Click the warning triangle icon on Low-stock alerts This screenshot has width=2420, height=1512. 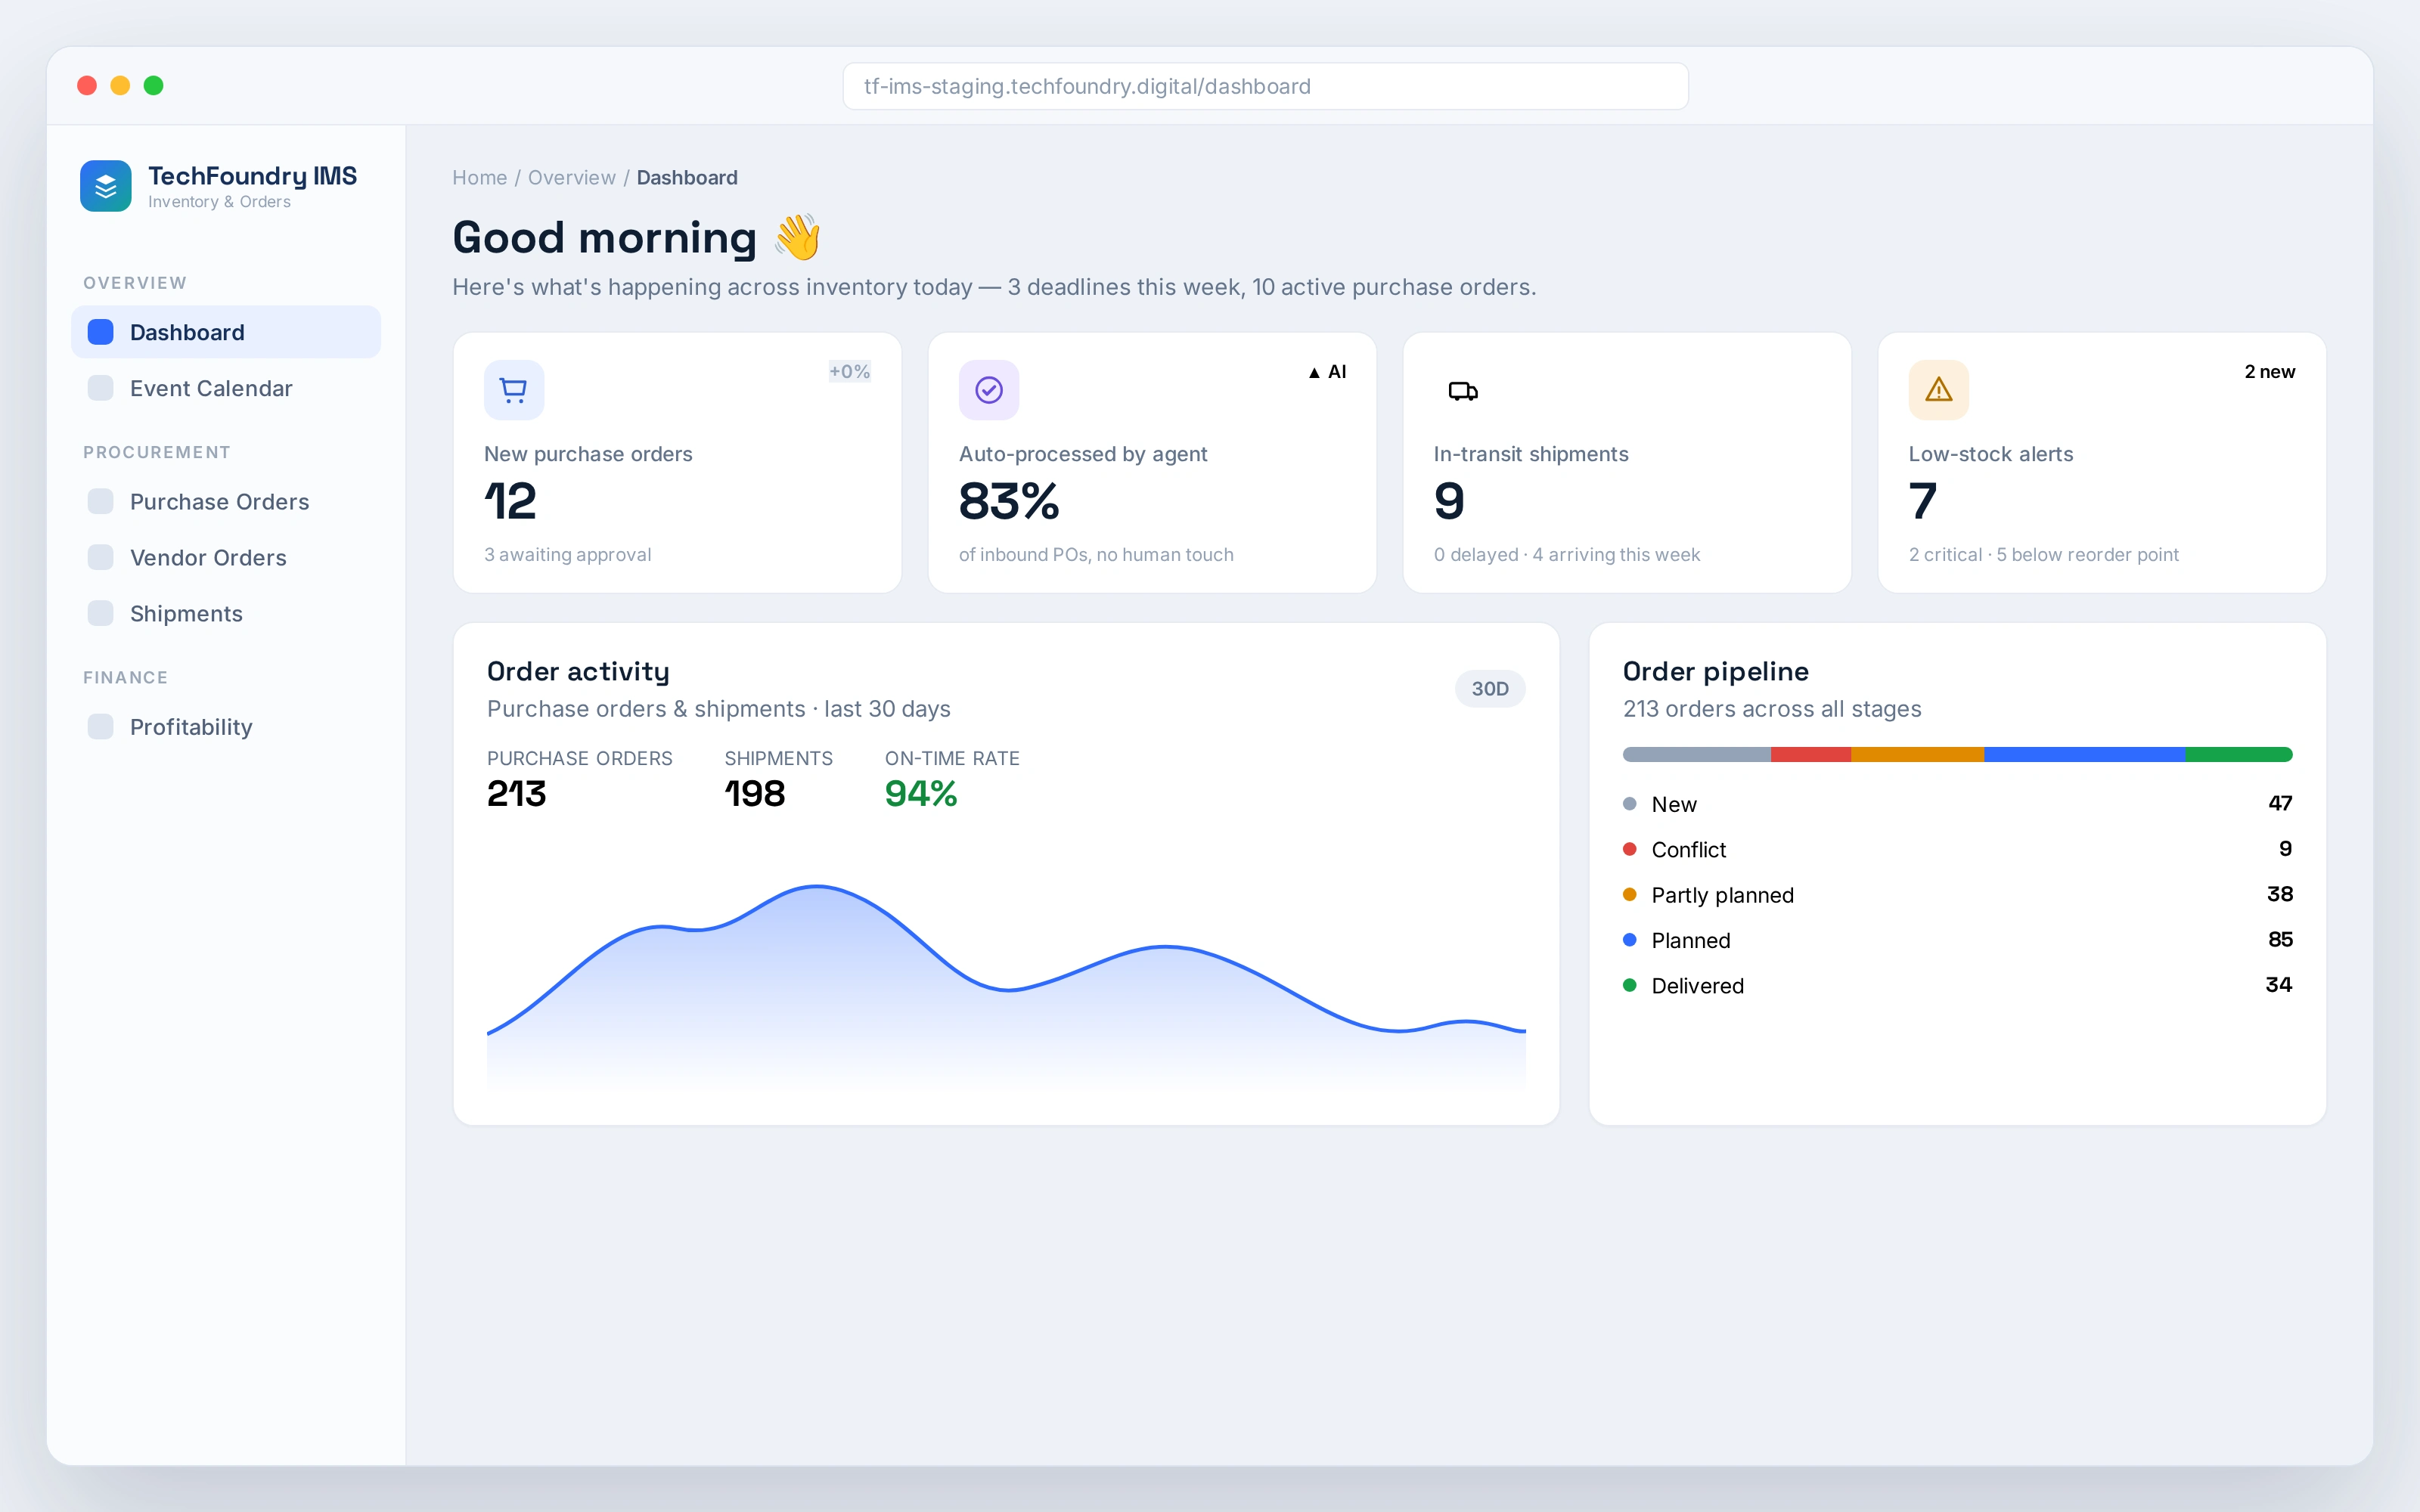point(1939,390)
